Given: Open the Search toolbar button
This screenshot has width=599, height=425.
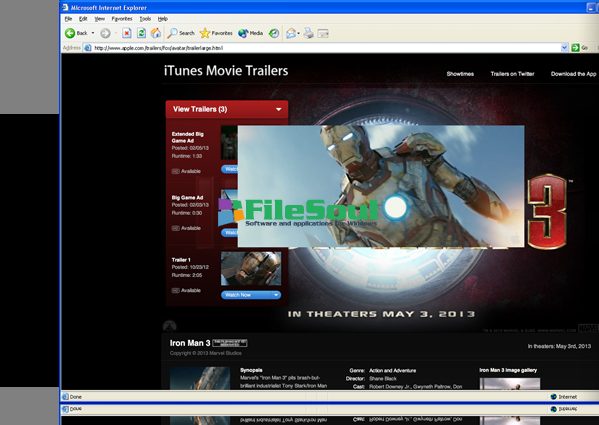Looking at the screenshot, I should pos(181,33).
